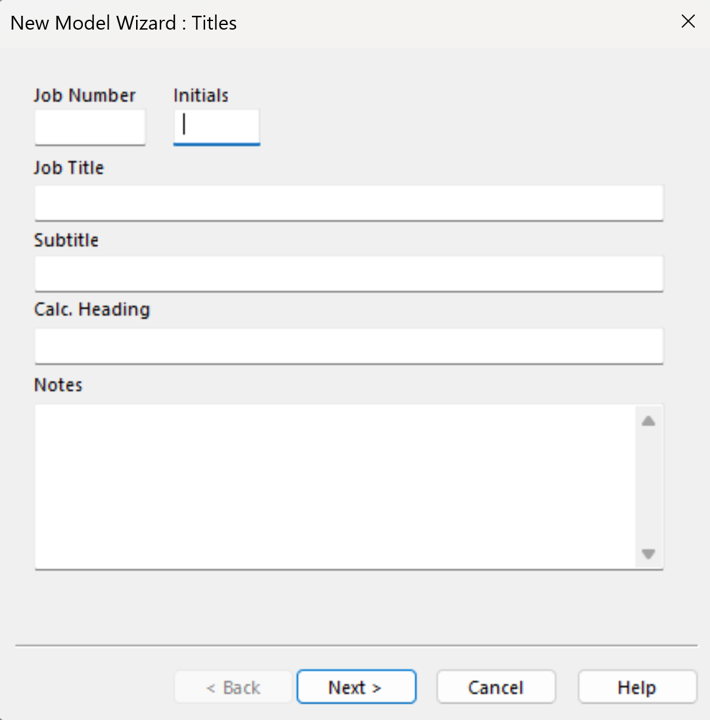
Task: Click the Job Number input field
Action: [90, 127]
